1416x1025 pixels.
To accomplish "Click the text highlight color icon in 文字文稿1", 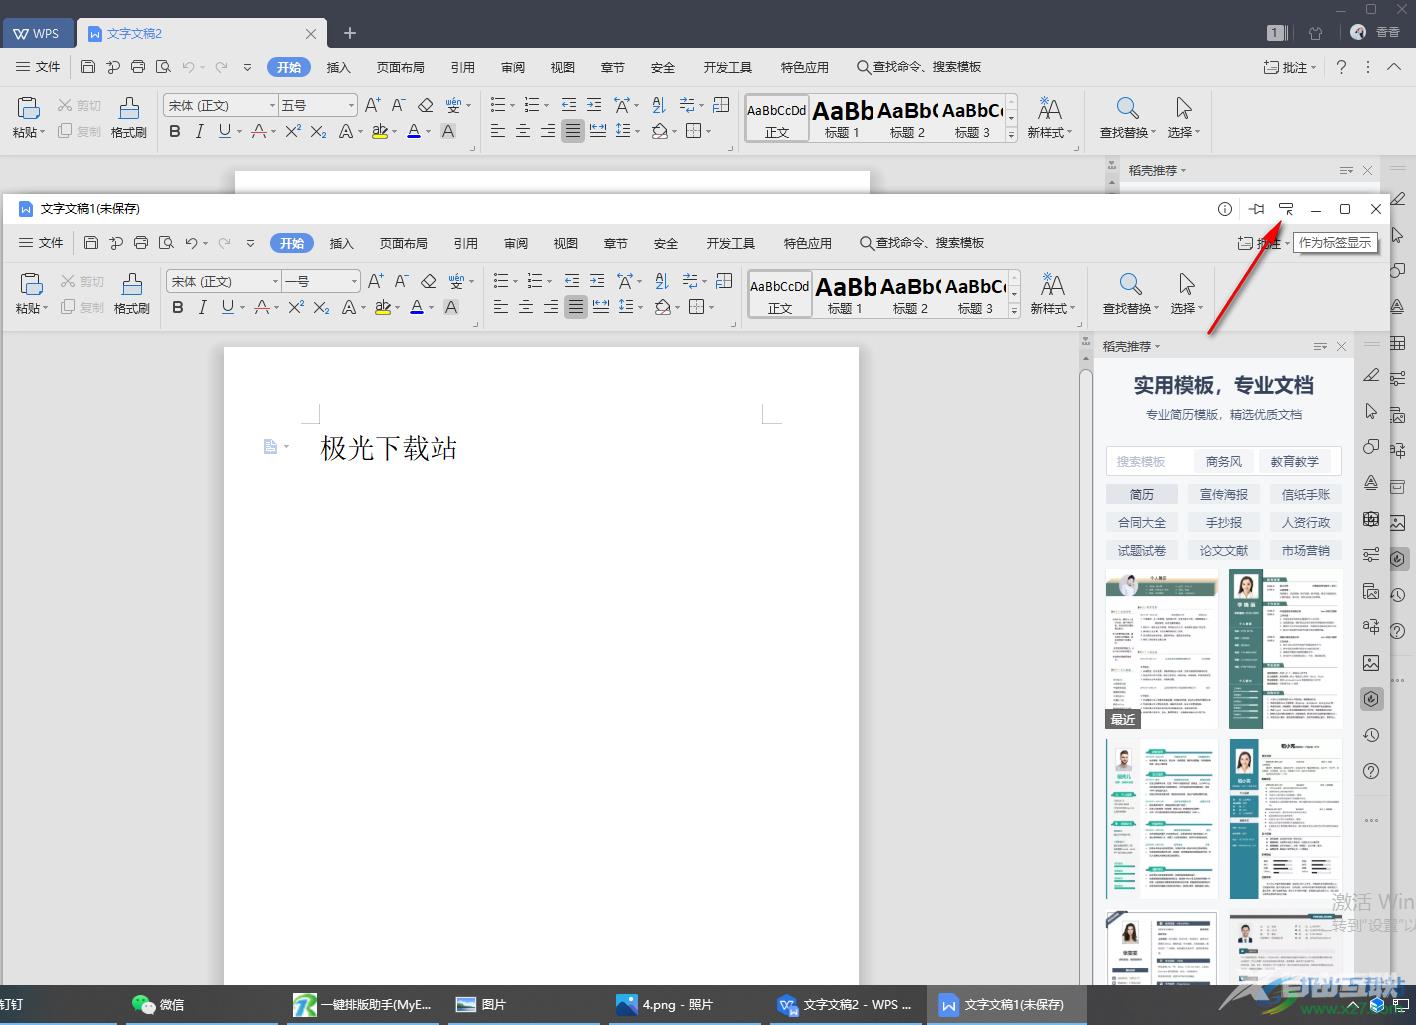I will pyautogui.click(x=381, y=308).
